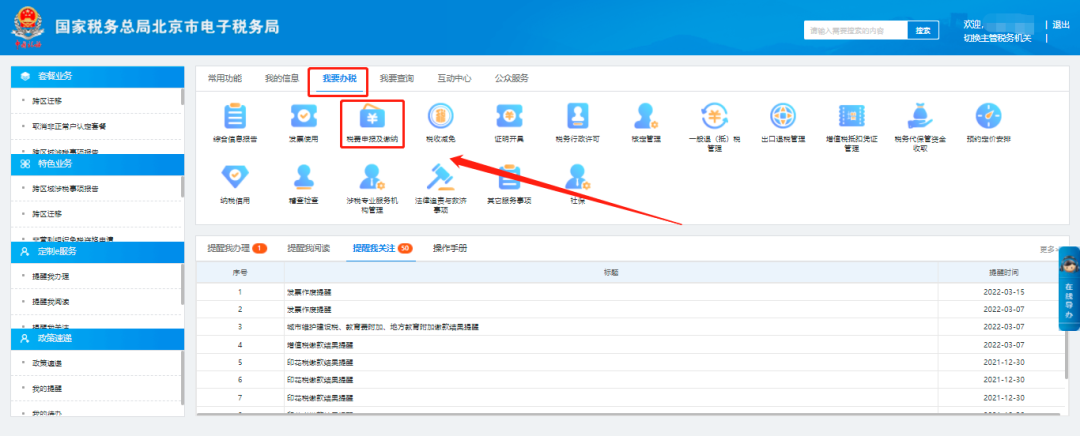This screenshot has height=436, width=1080.
Task: Open the 纳税信用 diamond icon
Action: click(x=235, y=177)
